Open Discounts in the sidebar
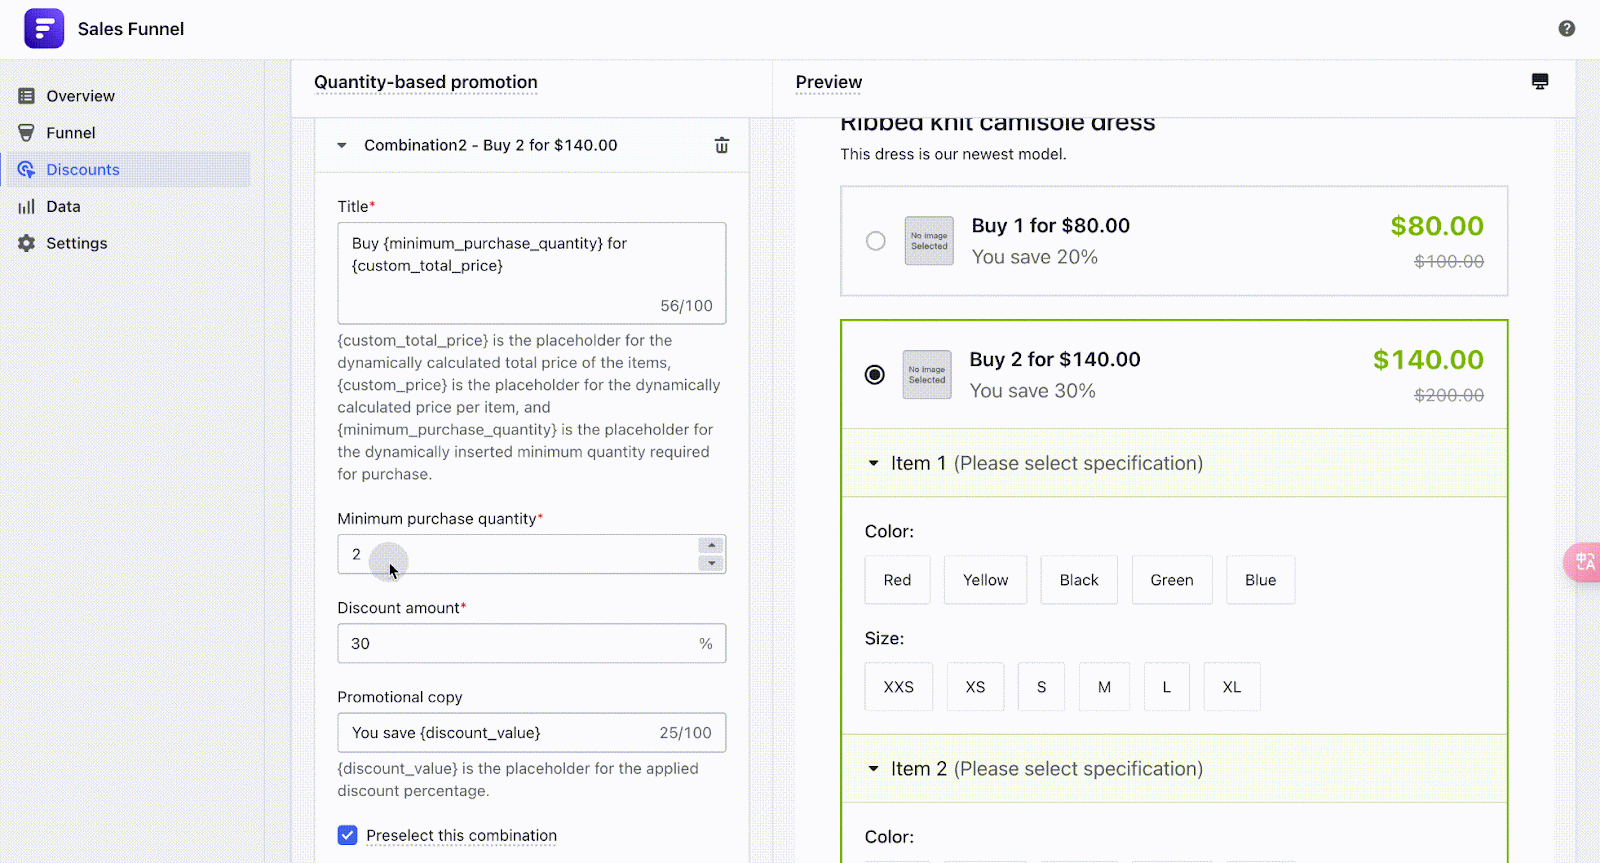Screen dimensions: 1600x863 click(128, 170)
